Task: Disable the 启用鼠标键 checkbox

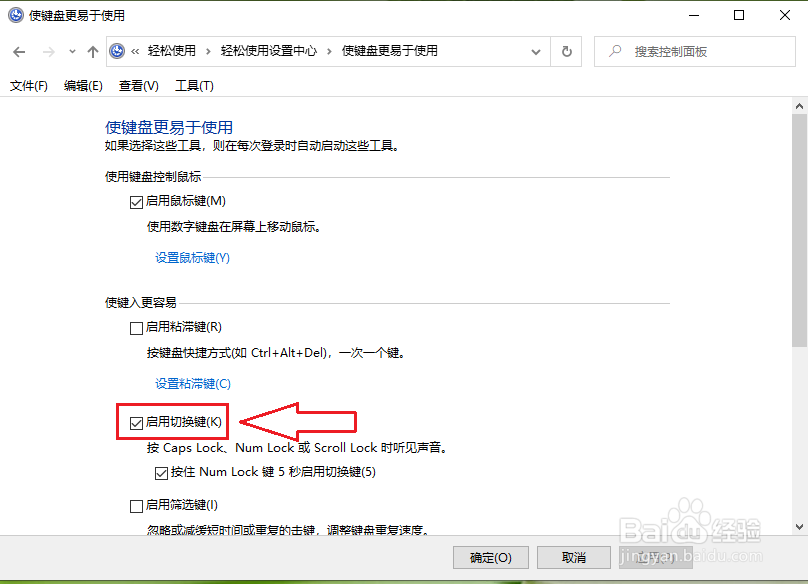Action: pyautogui.click(x=136, y=201)
